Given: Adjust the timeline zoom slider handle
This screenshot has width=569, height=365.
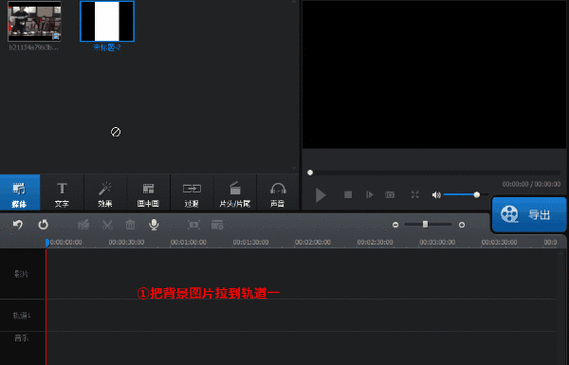Looking at the screenshot, I should 425,225.
